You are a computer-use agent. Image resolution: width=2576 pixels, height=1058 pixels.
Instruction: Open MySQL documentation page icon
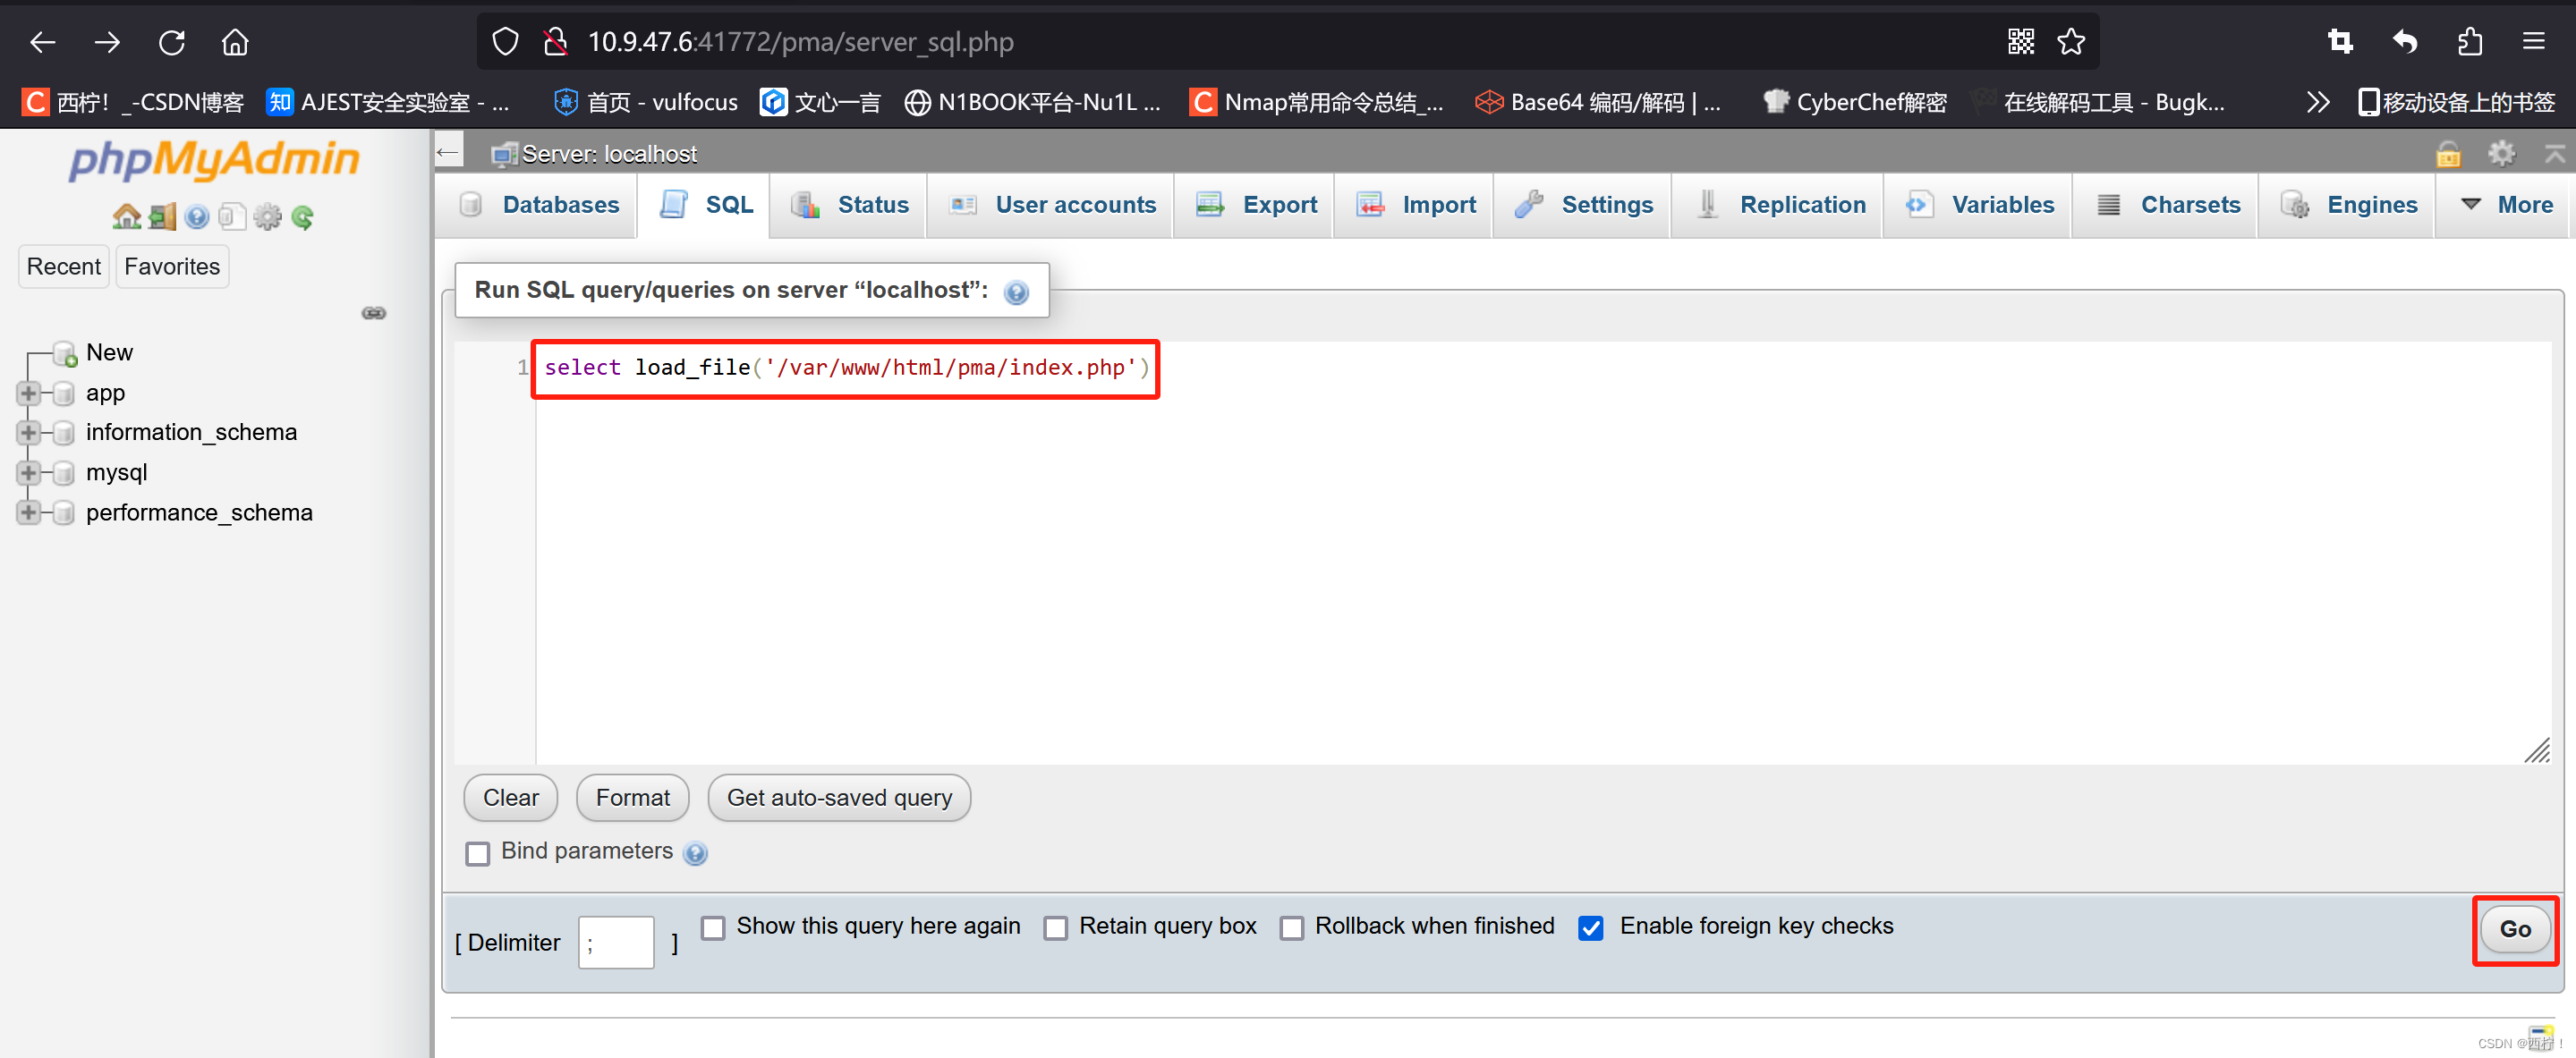[232, 216]
